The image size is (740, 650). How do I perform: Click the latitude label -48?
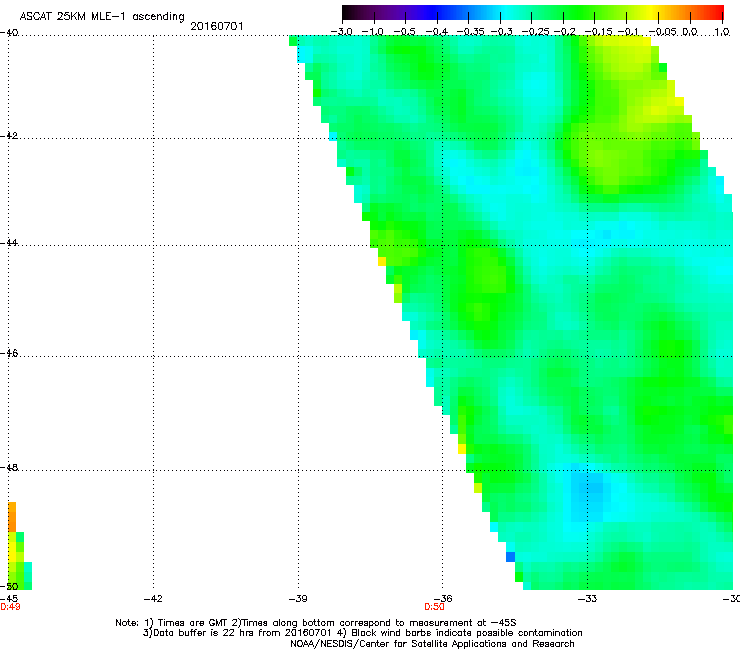[x=9, y=467]
